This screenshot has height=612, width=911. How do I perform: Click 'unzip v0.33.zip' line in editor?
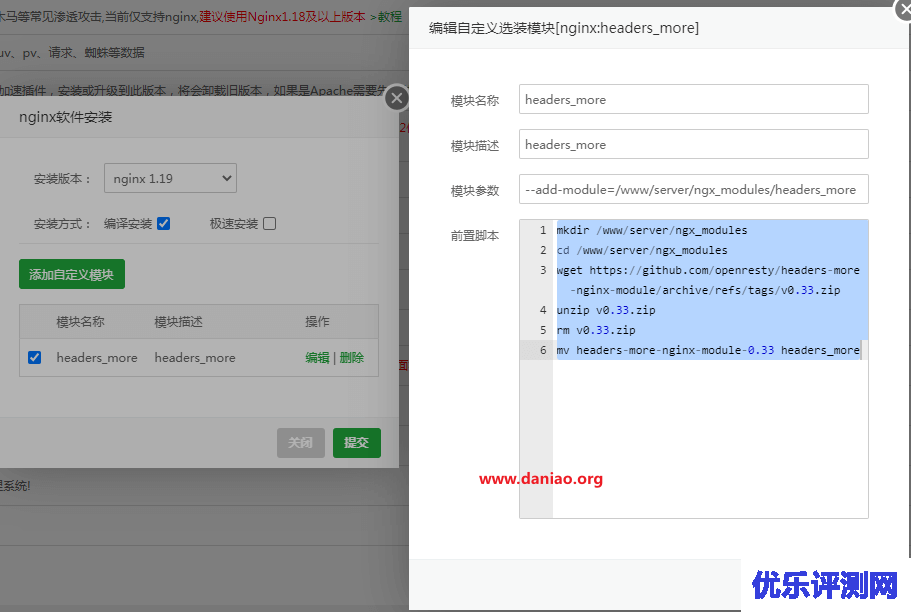pos(606,310)
